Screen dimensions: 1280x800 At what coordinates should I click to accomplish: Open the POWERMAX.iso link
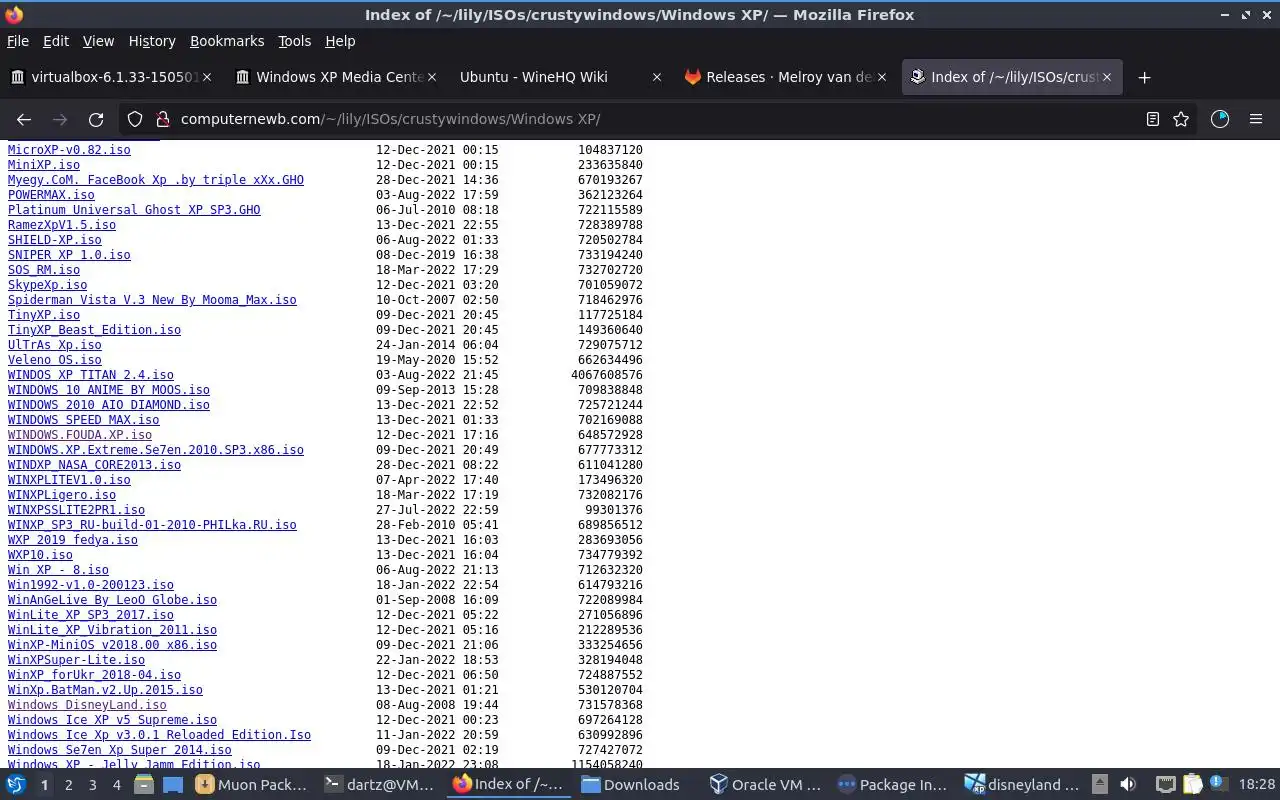pos(51,195)
